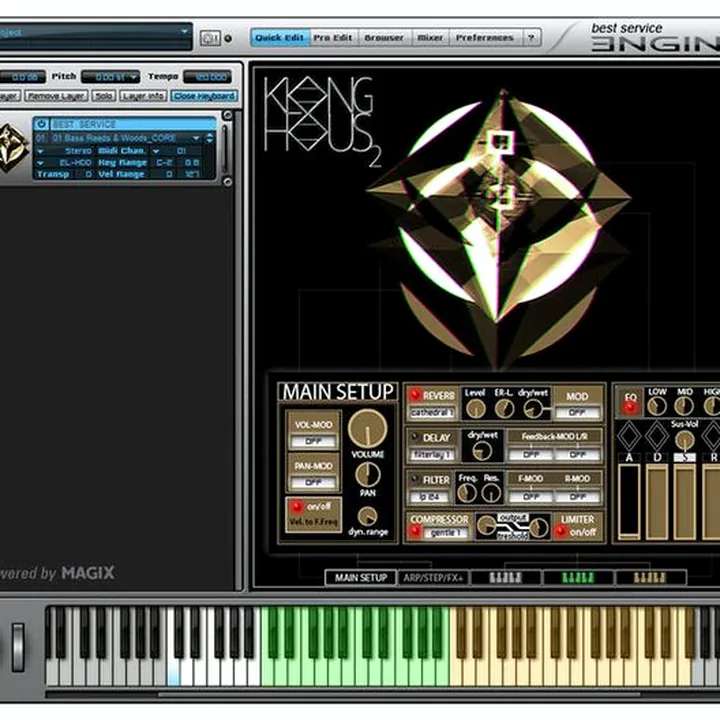Open the Mixer tab
This screenshot has width=720, height=720.
(x=430, y=38)
